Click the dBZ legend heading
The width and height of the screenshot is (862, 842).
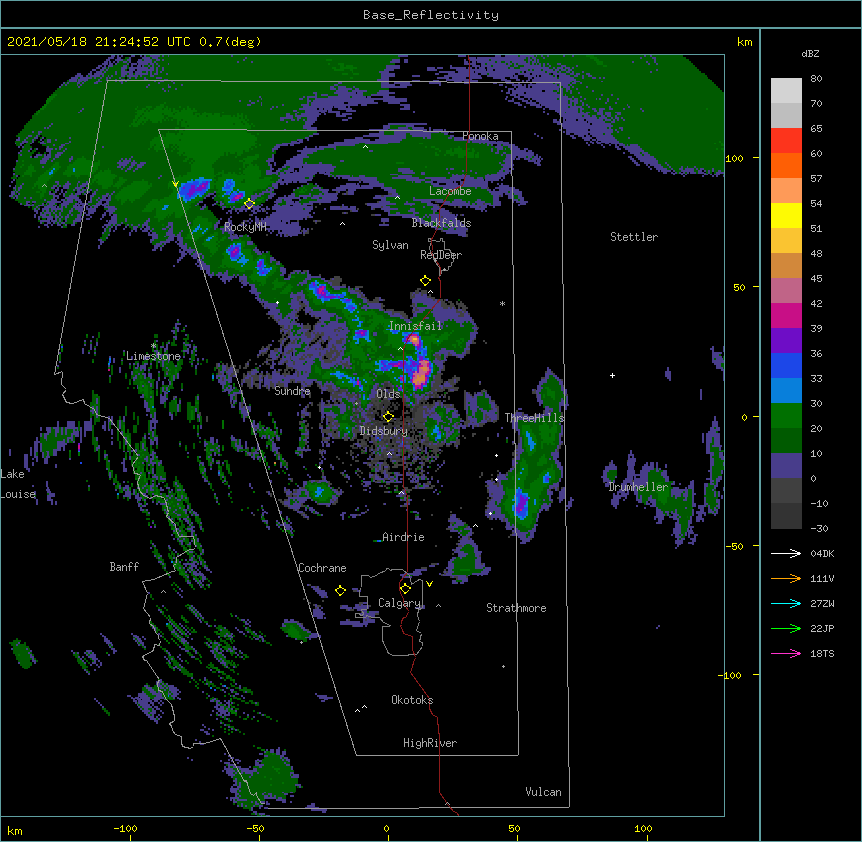click(810, 54)
